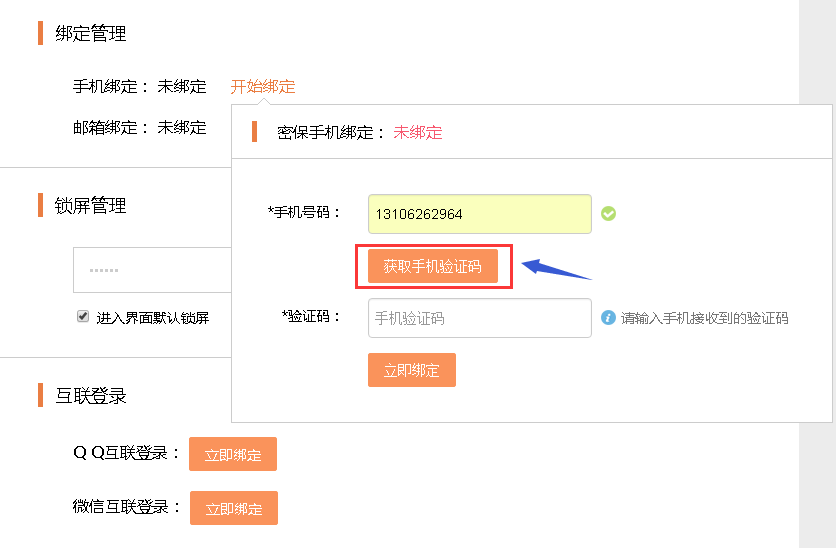Bind QQ login with its 立即绑定 button
This screenshot has width=836, height=548.
coord(233,454)
